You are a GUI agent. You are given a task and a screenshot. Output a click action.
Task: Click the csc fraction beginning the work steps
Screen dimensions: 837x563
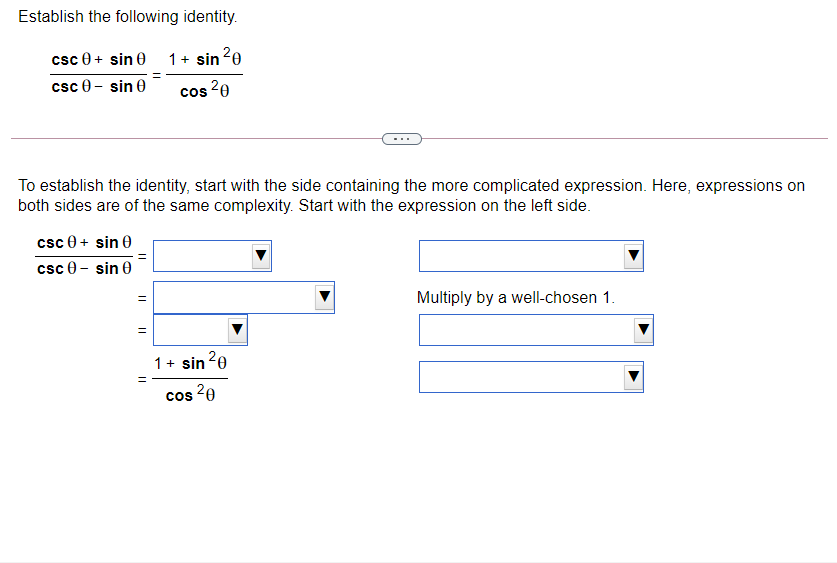pyautogui.click(x=84, y=256)
